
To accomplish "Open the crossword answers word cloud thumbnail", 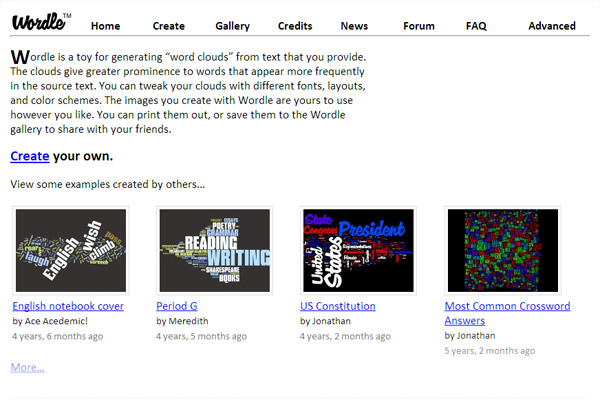I will click(x=503, y=250).
